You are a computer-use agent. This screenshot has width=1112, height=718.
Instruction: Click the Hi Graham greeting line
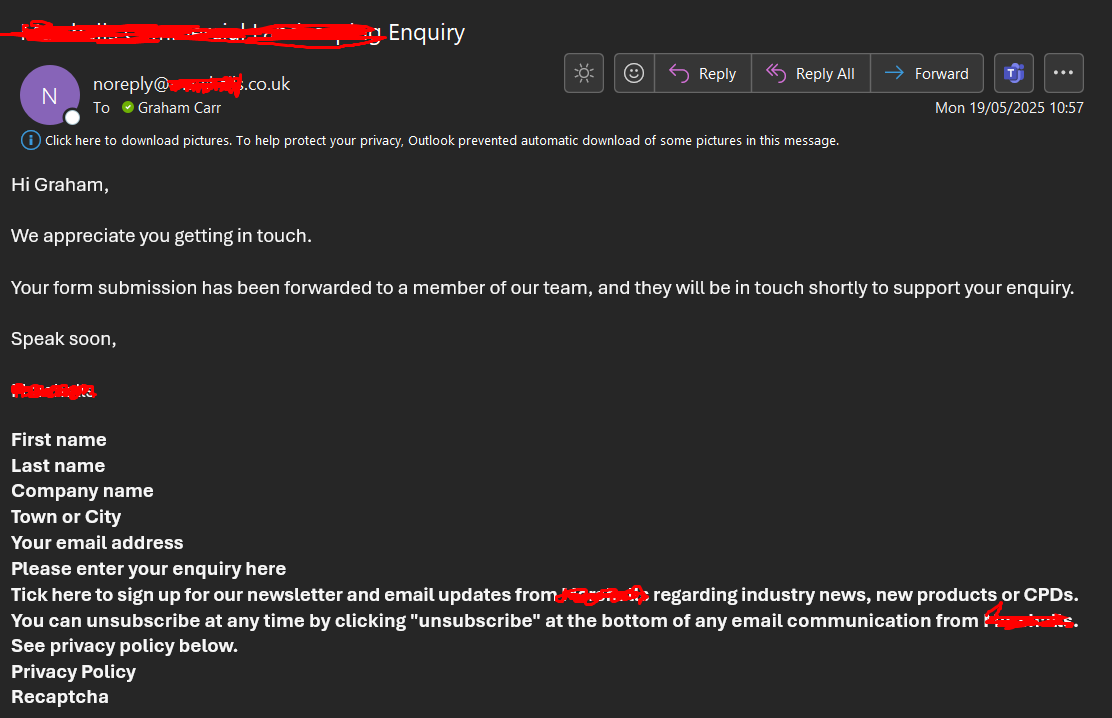tap(60, 185)
